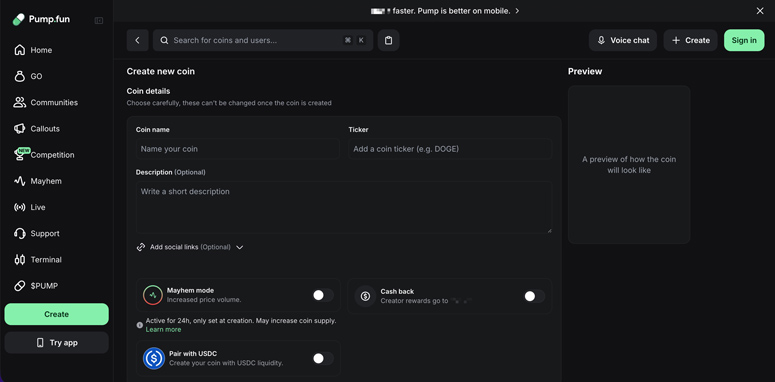Click the clipboard paste icon beside search
Image resolution: width=775 pixels, height=382 pixels.
pos(388,41)
